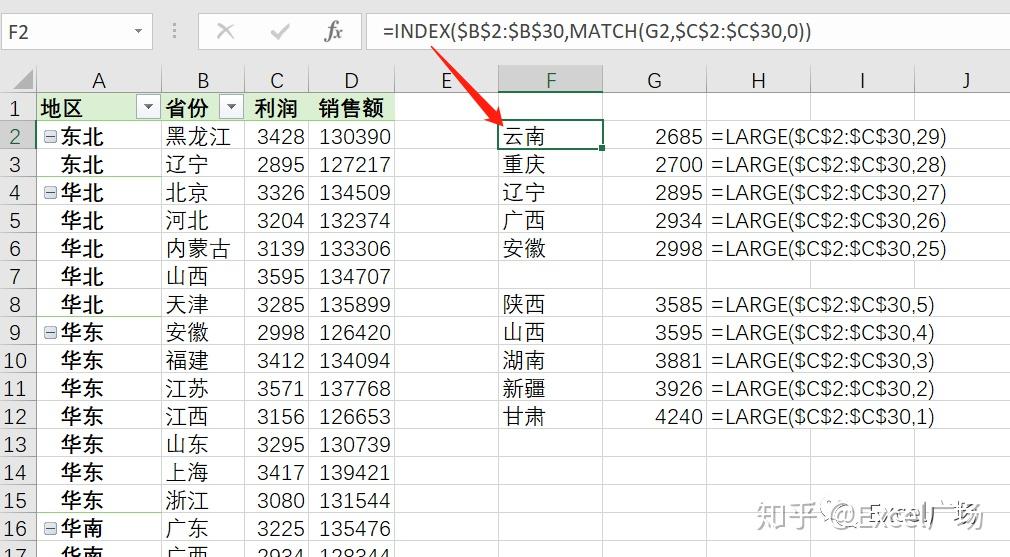The width and height of the screenshot is (1010, 557).
Task: Collapse the 华东 group in row 9
Action: point(50,332)
